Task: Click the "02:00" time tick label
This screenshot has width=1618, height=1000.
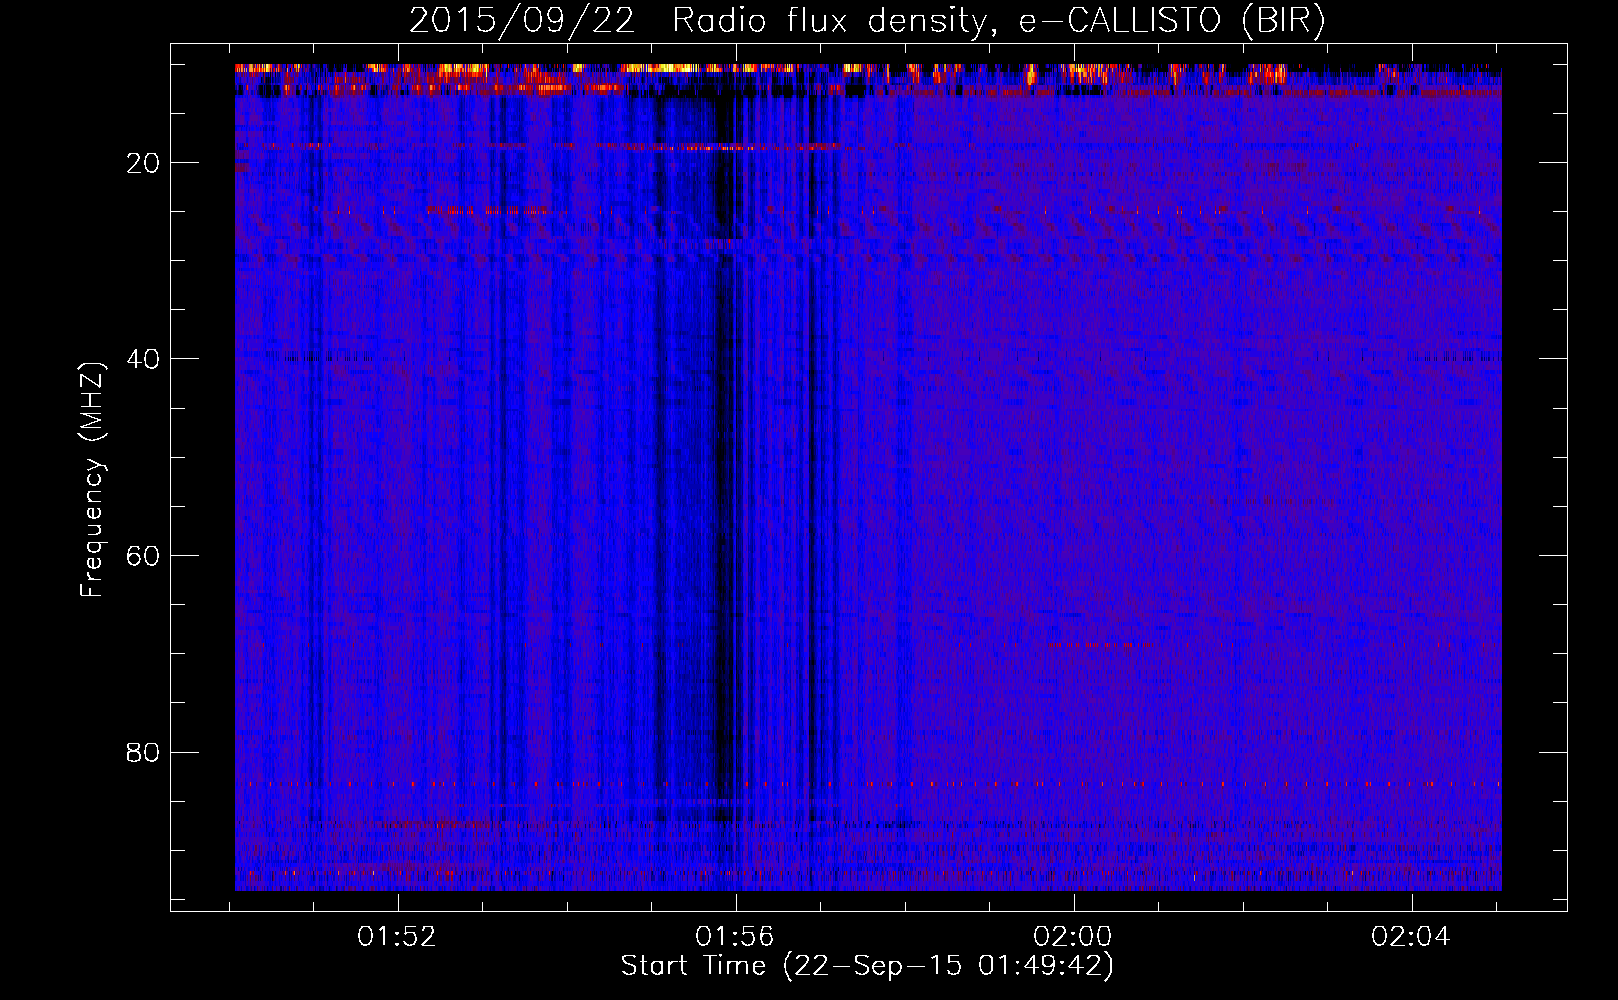Action: [x=1074, y=937]
